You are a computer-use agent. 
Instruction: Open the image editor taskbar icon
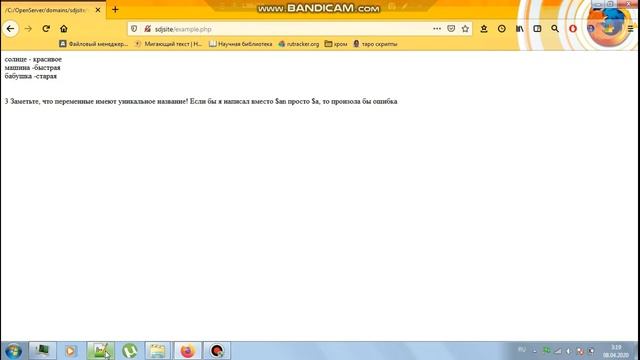(x=100, y=351)
